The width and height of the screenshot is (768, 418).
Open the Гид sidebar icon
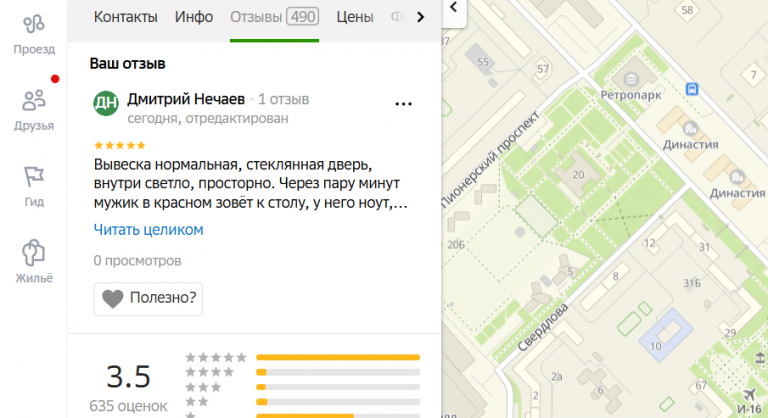click(34, 187)
